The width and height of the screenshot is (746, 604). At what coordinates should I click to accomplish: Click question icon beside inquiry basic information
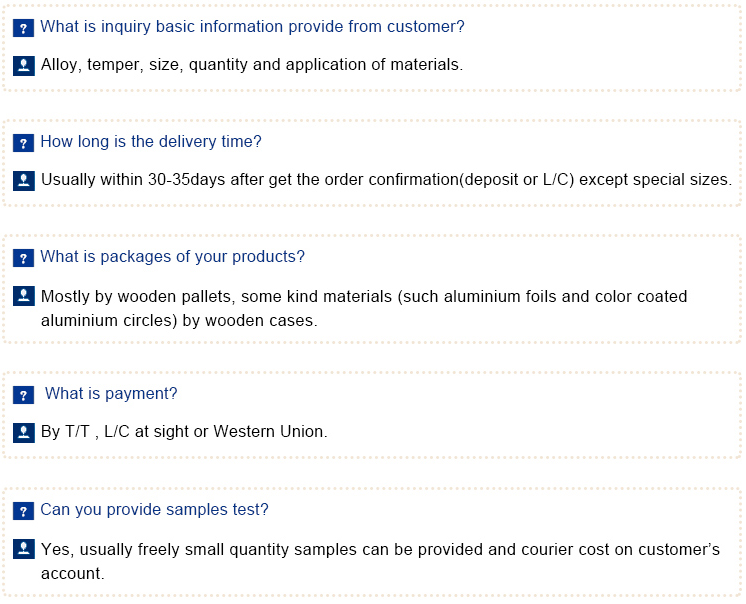click(x=23, y=28)
